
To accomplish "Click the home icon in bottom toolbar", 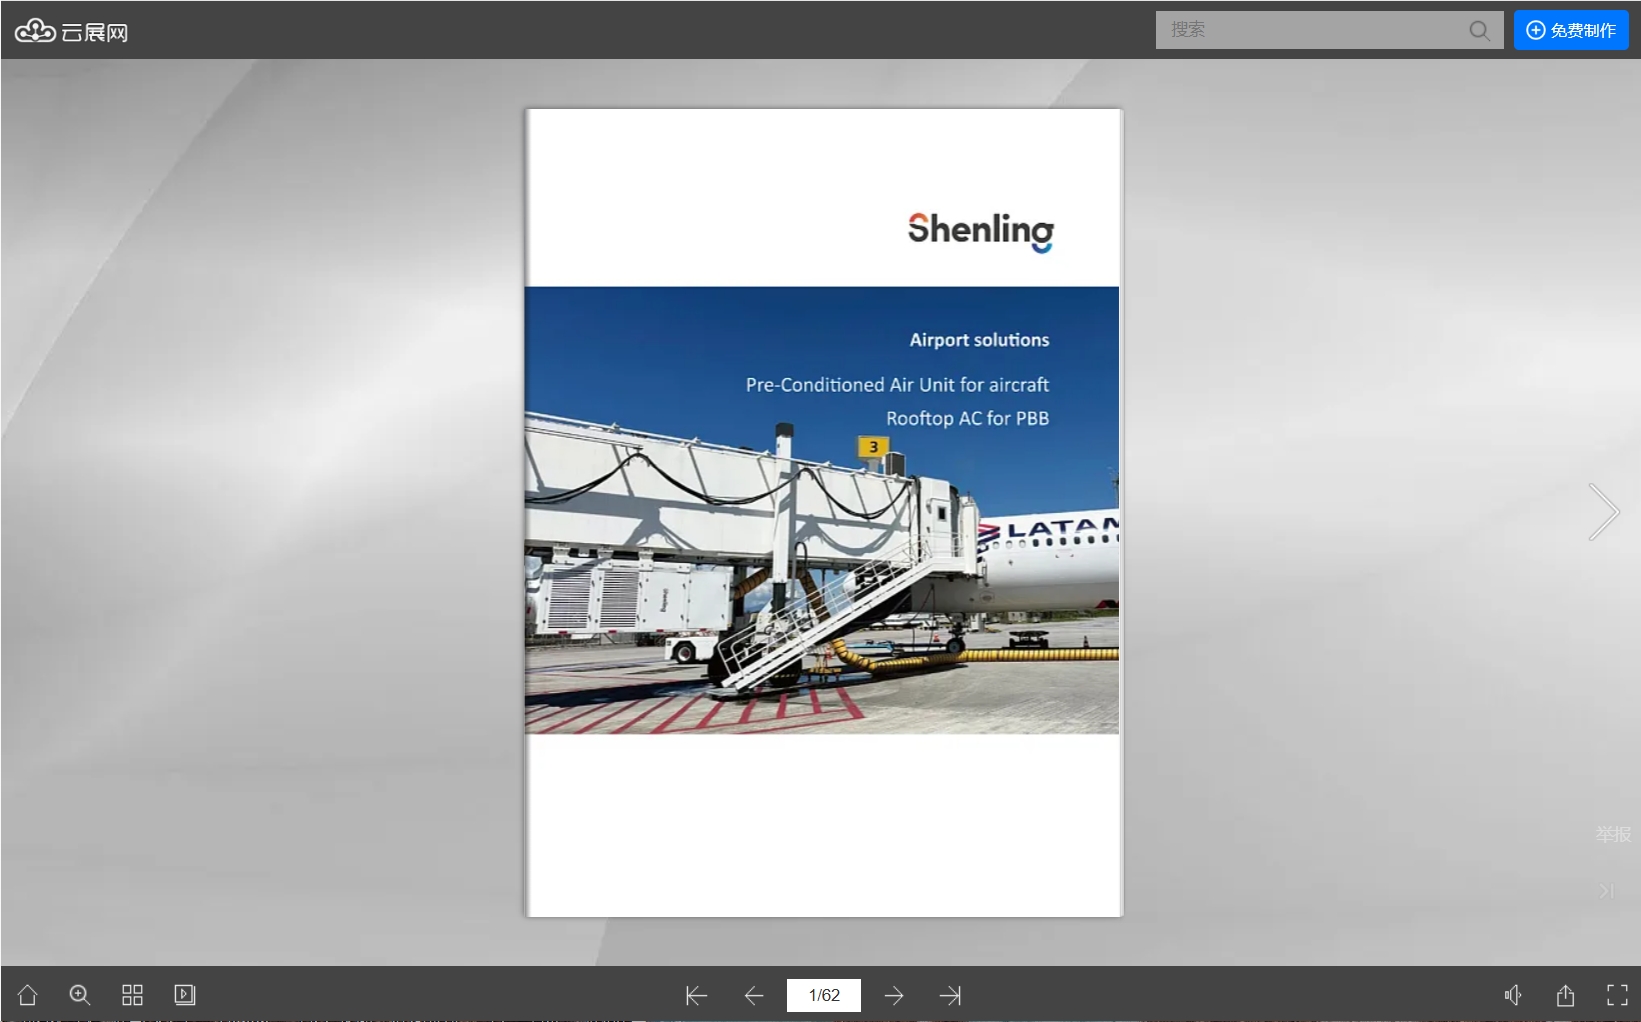I will [28, 995].
